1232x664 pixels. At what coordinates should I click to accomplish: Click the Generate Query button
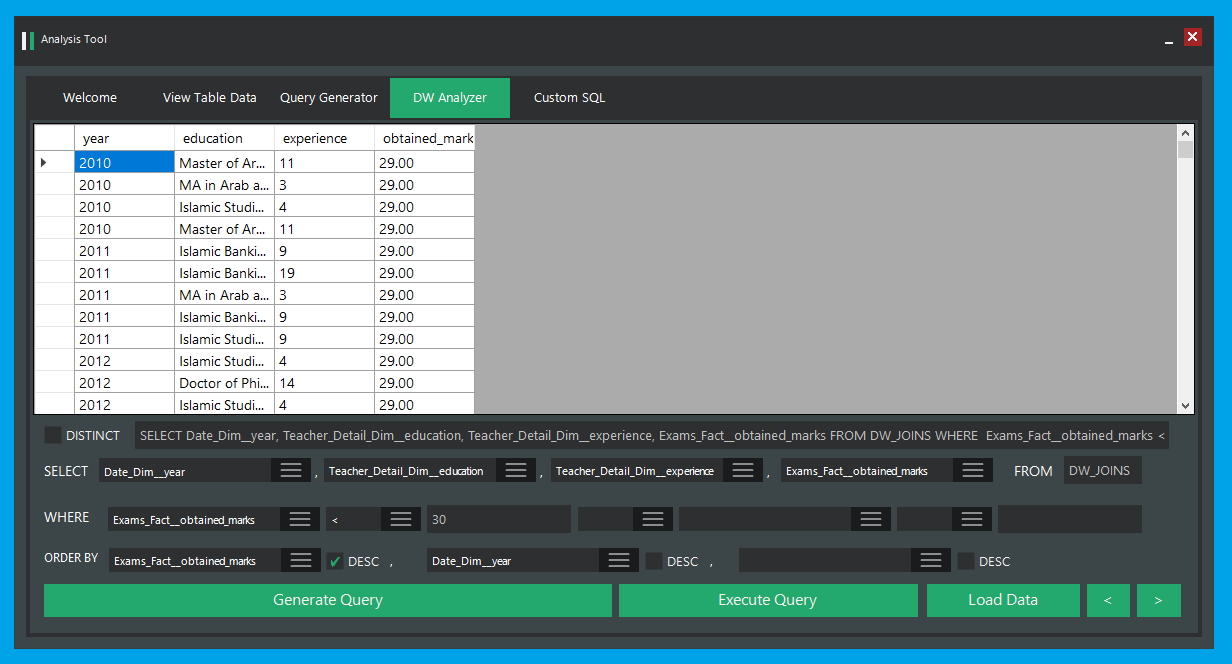(x=328, y=600)
